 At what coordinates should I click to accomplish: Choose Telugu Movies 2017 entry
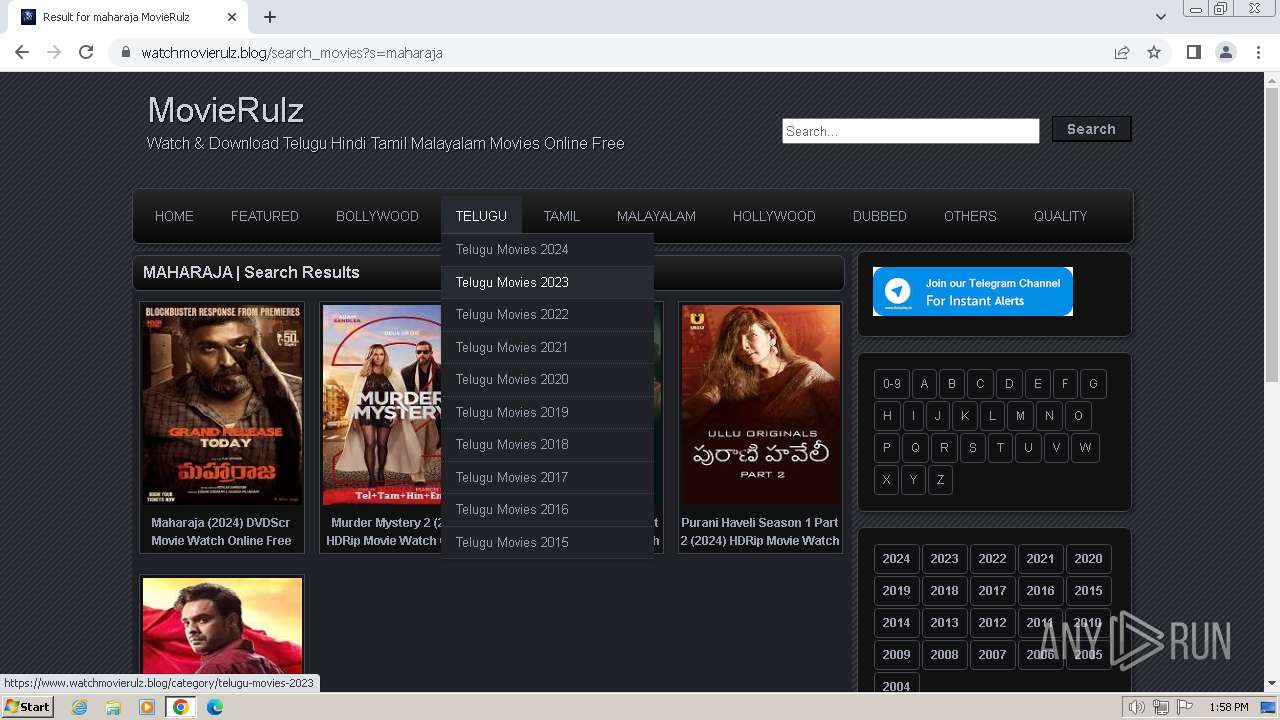coord(547,477)
